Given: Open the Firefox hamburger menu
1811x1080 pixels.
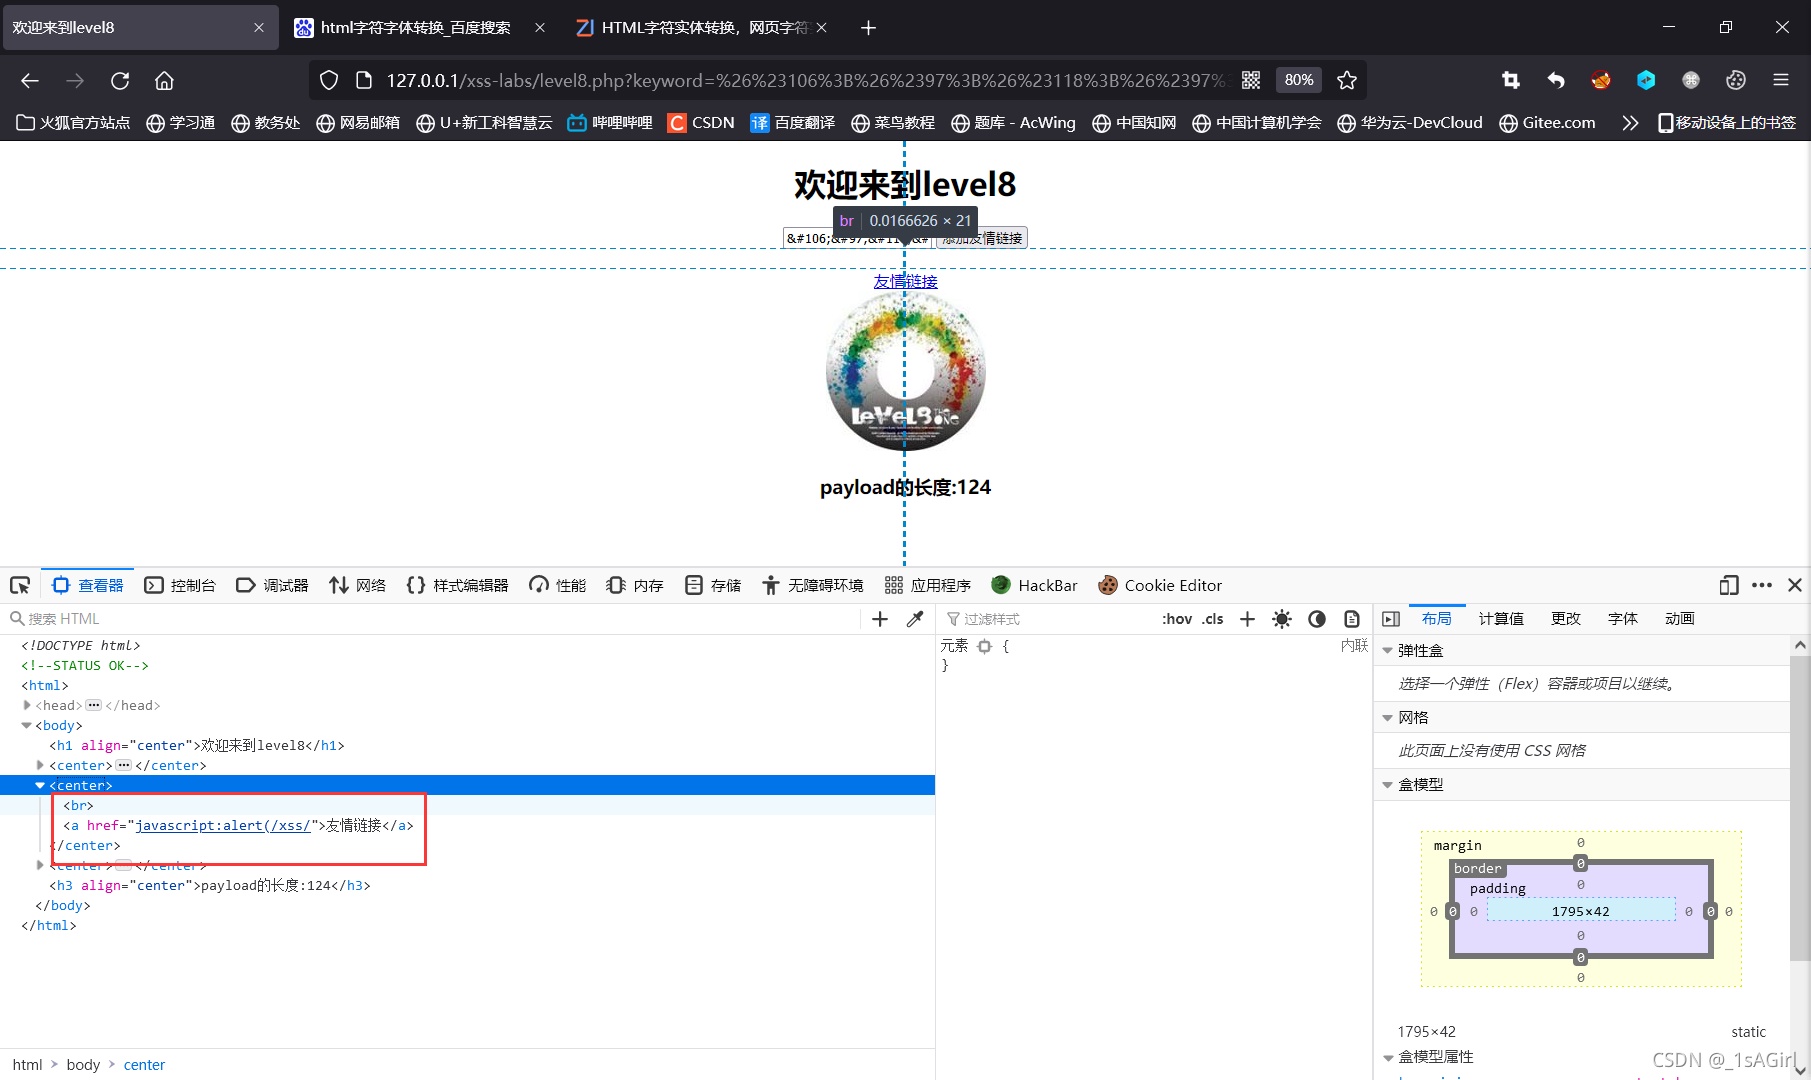Looking at the screenshot, I should (x=1781, y=80).
